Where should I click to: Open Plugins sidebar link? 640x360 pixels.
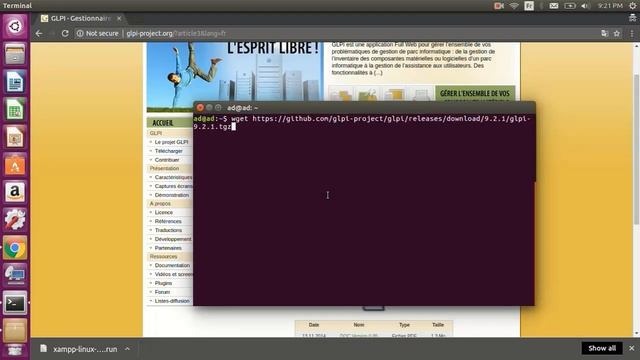[x=163, y=283]
